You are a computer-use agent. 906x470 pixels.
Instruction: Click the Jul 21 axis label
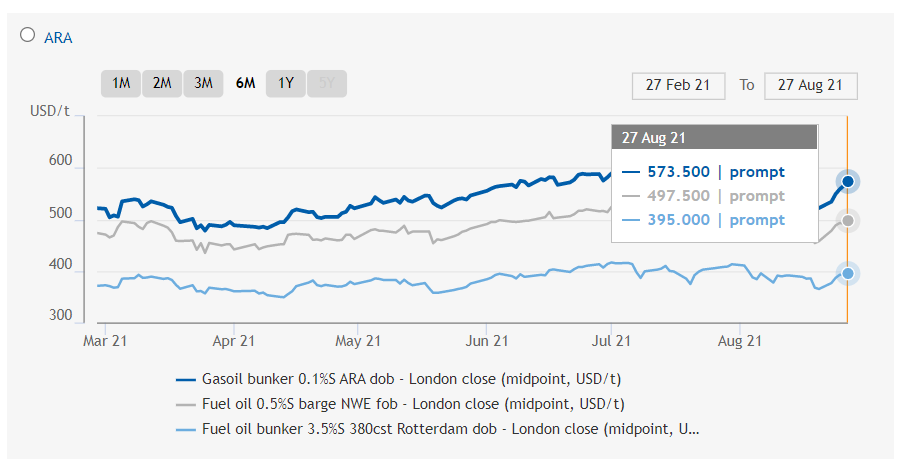click(612, 341)
